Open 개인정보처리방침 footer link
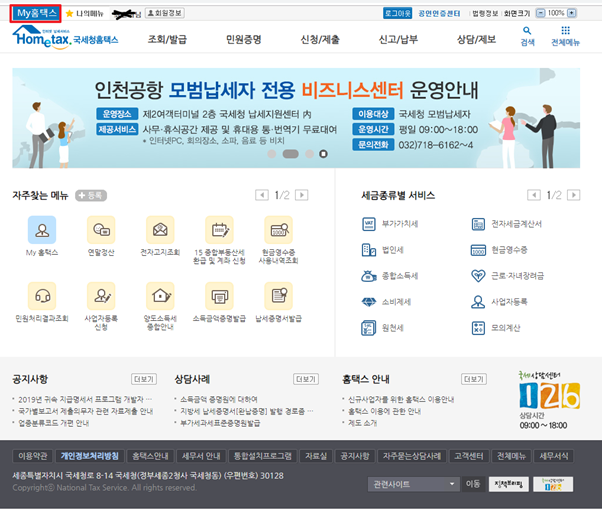Image resolution: width=602 pixels, height=517 pixels. pos(90,456)
